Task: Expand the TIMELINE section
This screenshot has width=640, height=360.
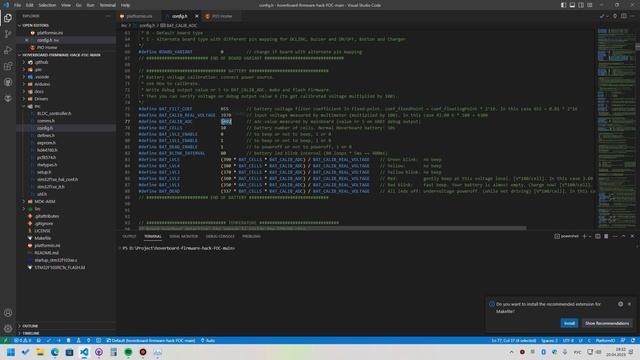Action: (x=31, y=333)
